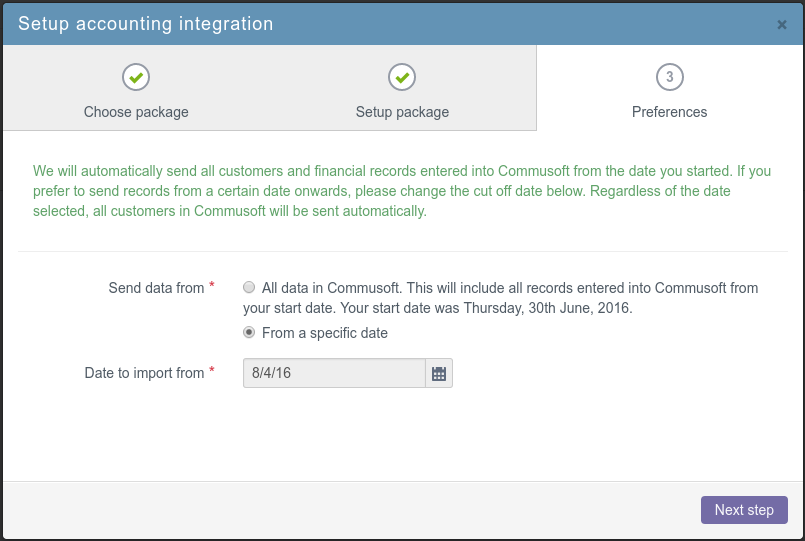The height and width of the screenshot is (541, 805).
Task: Go back to Choose package step label
Action: click(136, 112)
